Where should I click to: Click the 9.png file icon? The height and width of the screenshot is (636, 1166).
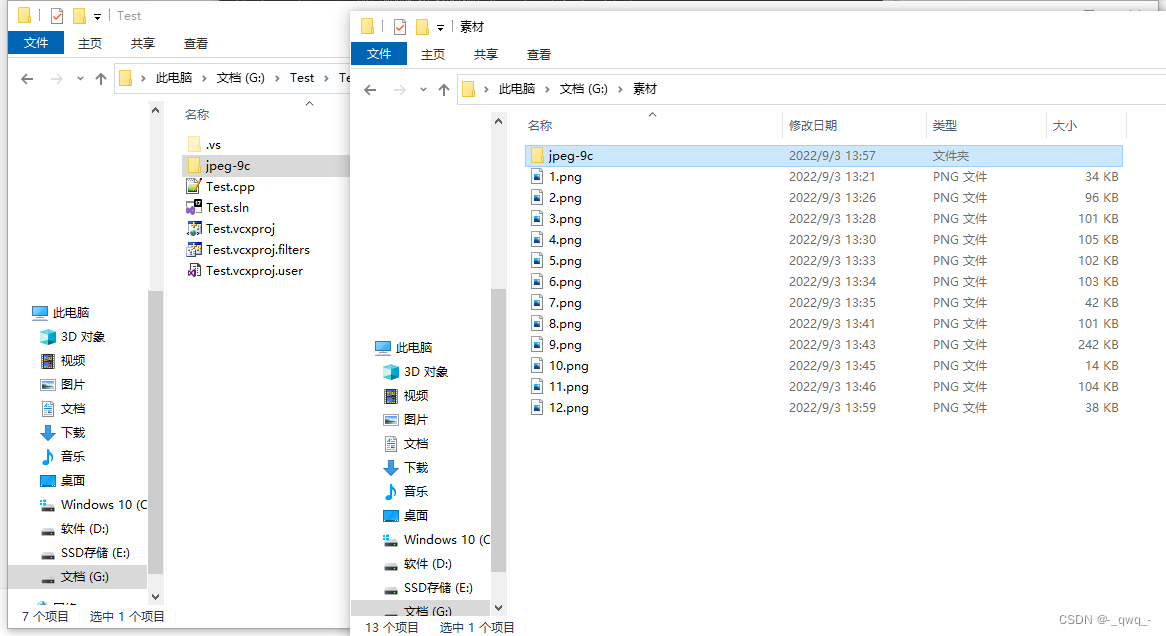(x=537, y=344)
